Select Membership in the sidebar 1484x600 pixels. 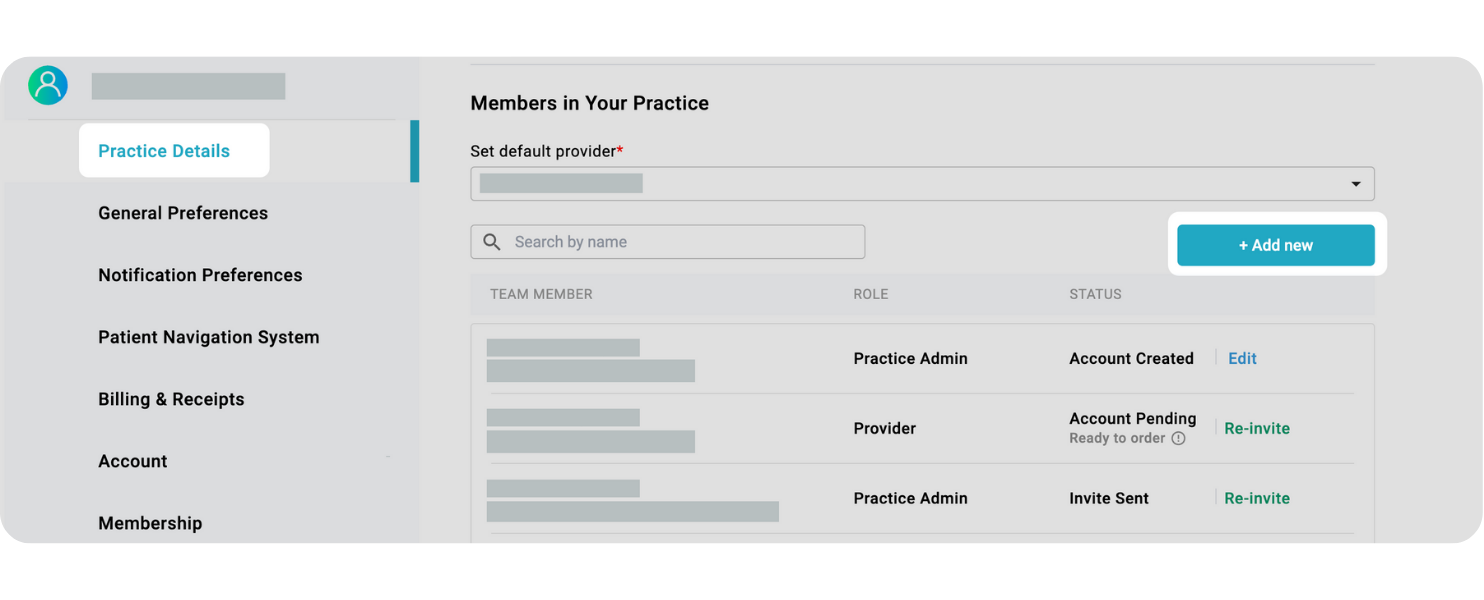(150, 523)
